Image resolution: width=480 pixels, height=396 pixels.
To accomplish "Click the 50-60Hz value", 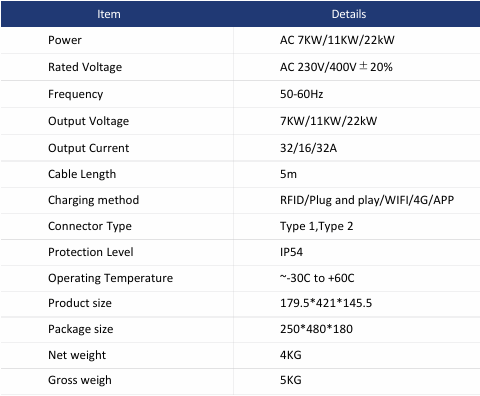I will (301, 94).
